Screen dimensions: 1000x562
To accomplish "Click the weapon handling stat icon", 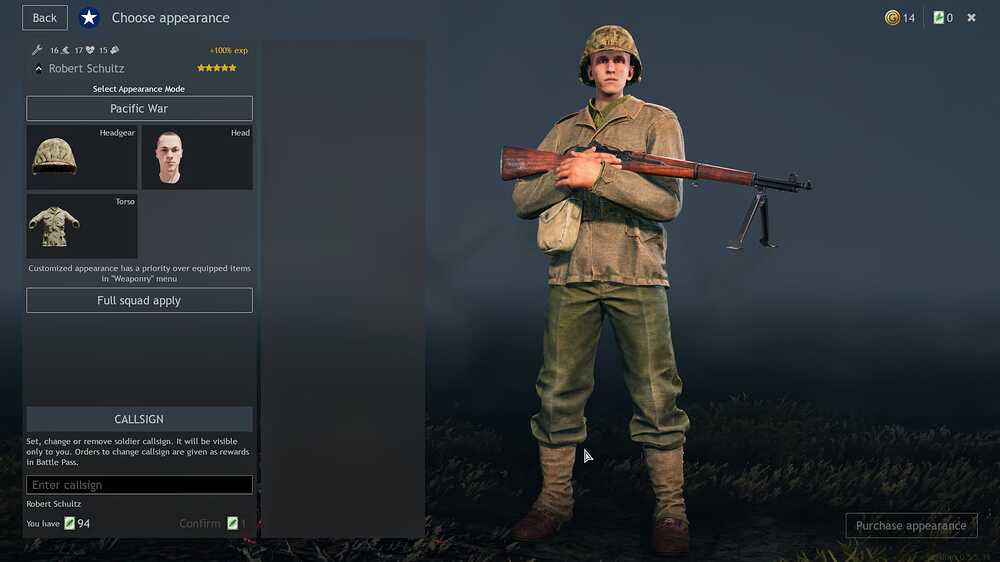I will click(115, 50).
